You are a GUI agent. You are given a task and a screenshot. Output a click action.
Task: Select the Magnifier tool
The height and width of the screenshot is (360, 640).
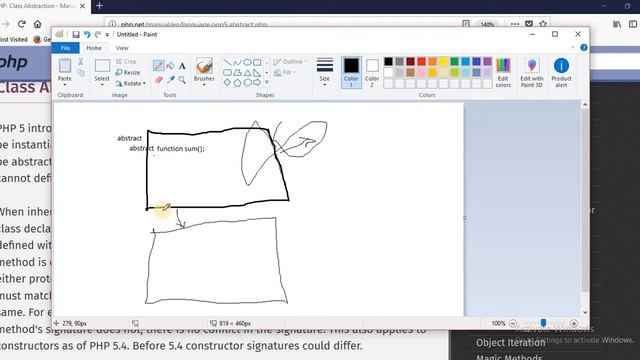[x=182, y=80]
